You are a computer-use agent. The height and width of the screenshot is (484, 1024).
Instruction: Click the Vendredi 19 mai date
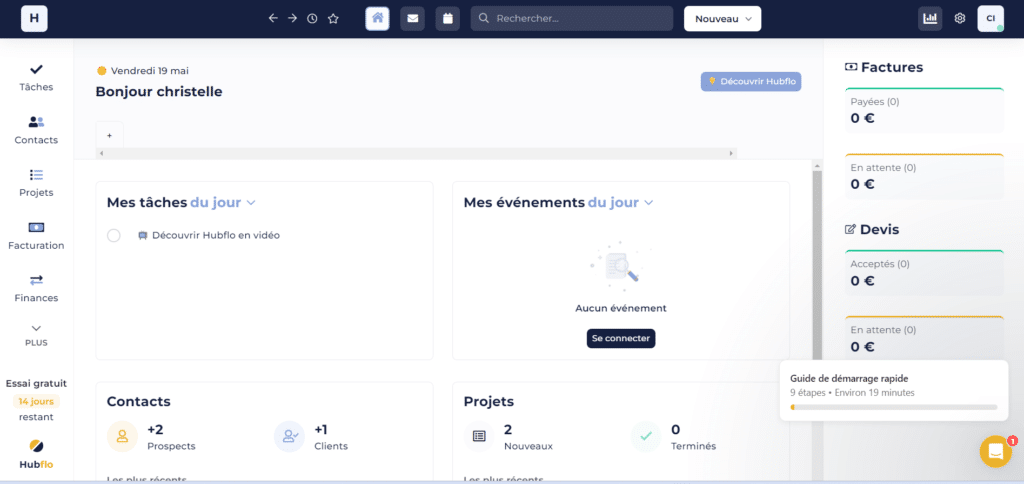point(150,71)
